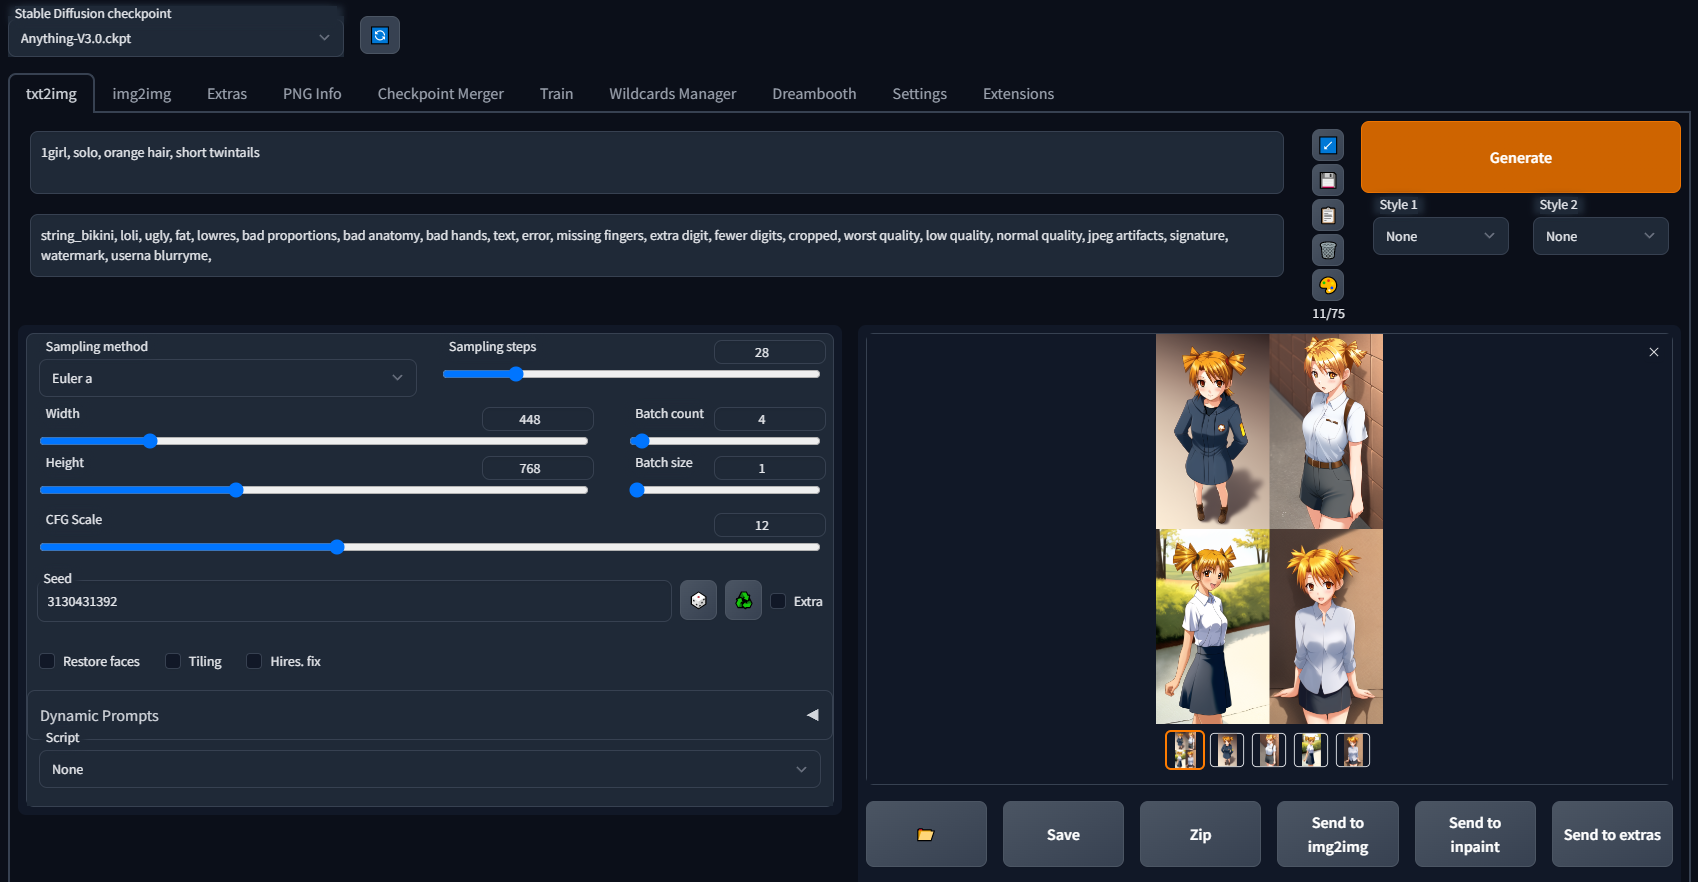Screen dimensions: 1698x882
Task: Reuse last seed with the recycle icon
Action: pyautogui.click(x=743, y=601)
